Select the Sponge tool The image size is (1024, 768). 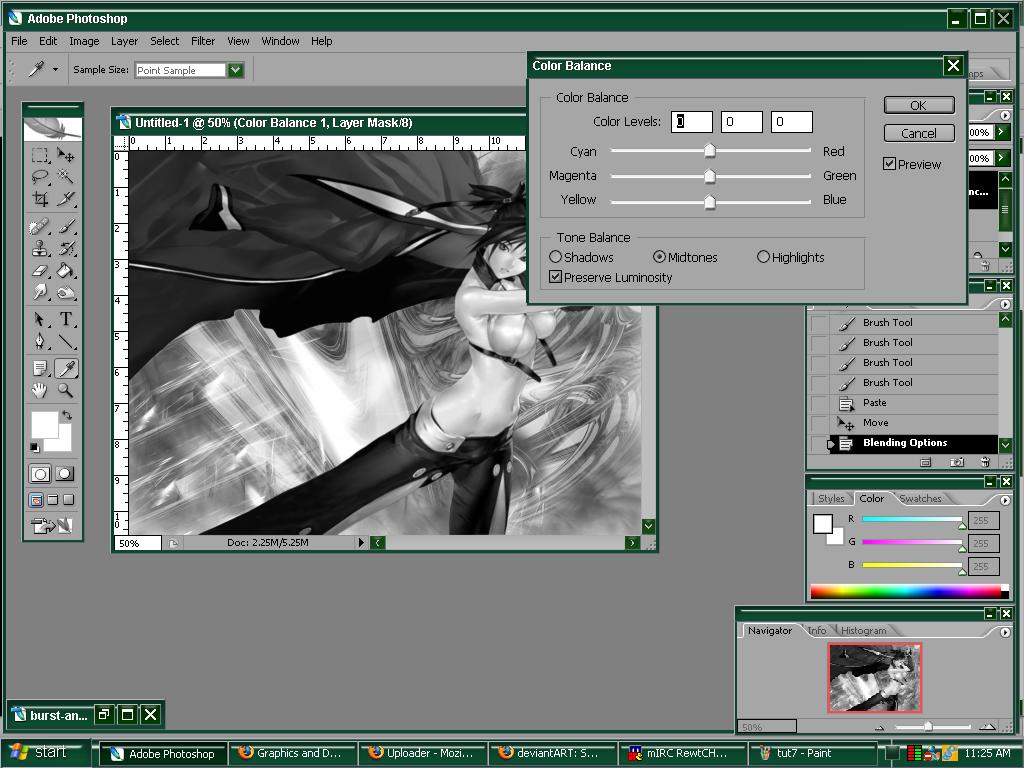click(65, 291)
